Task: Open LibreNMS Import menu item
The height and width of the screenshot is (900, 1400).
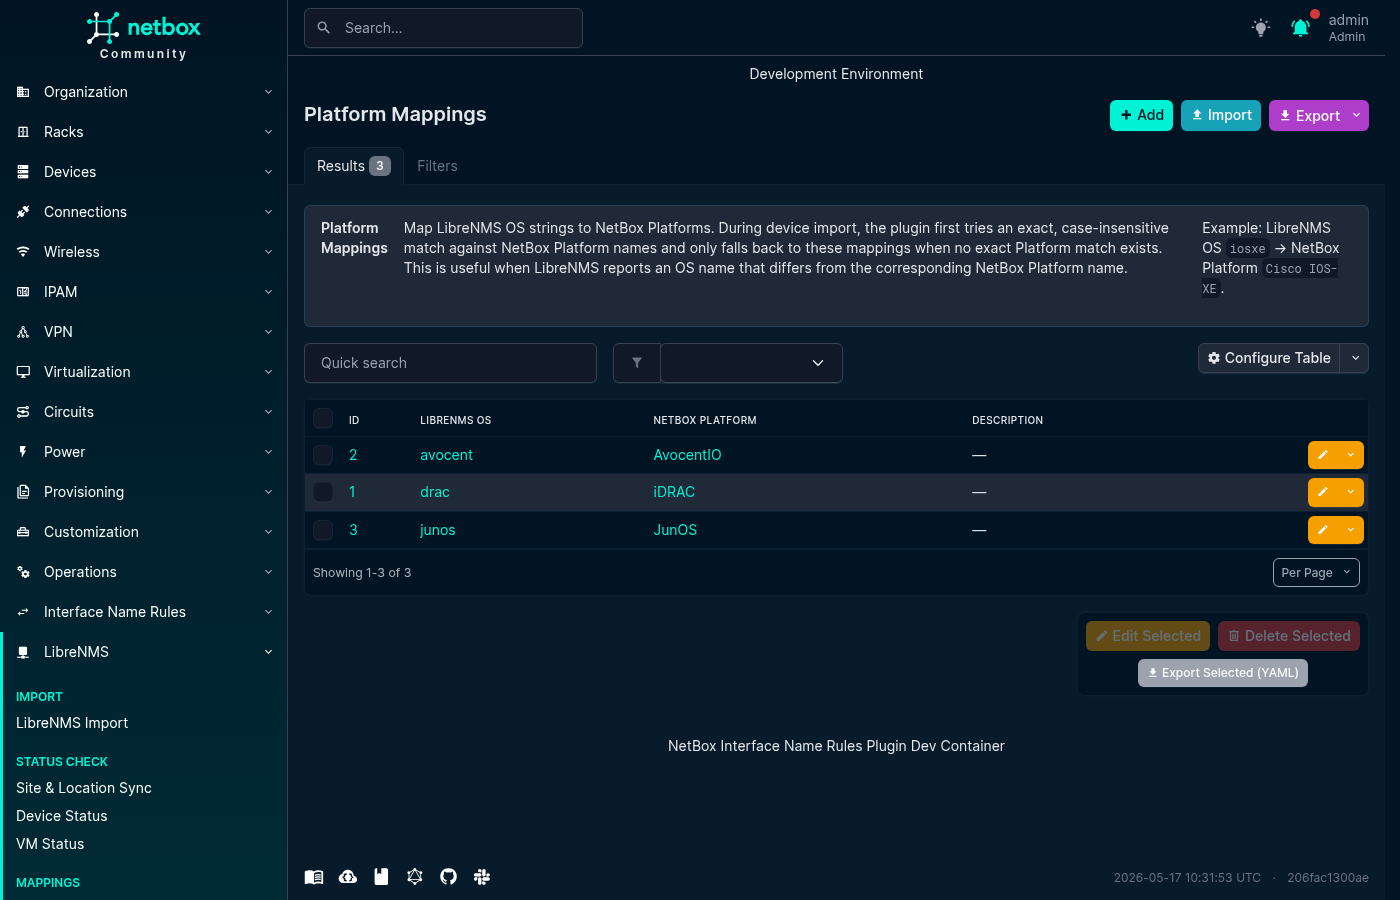Action: [x=72, y=723]
